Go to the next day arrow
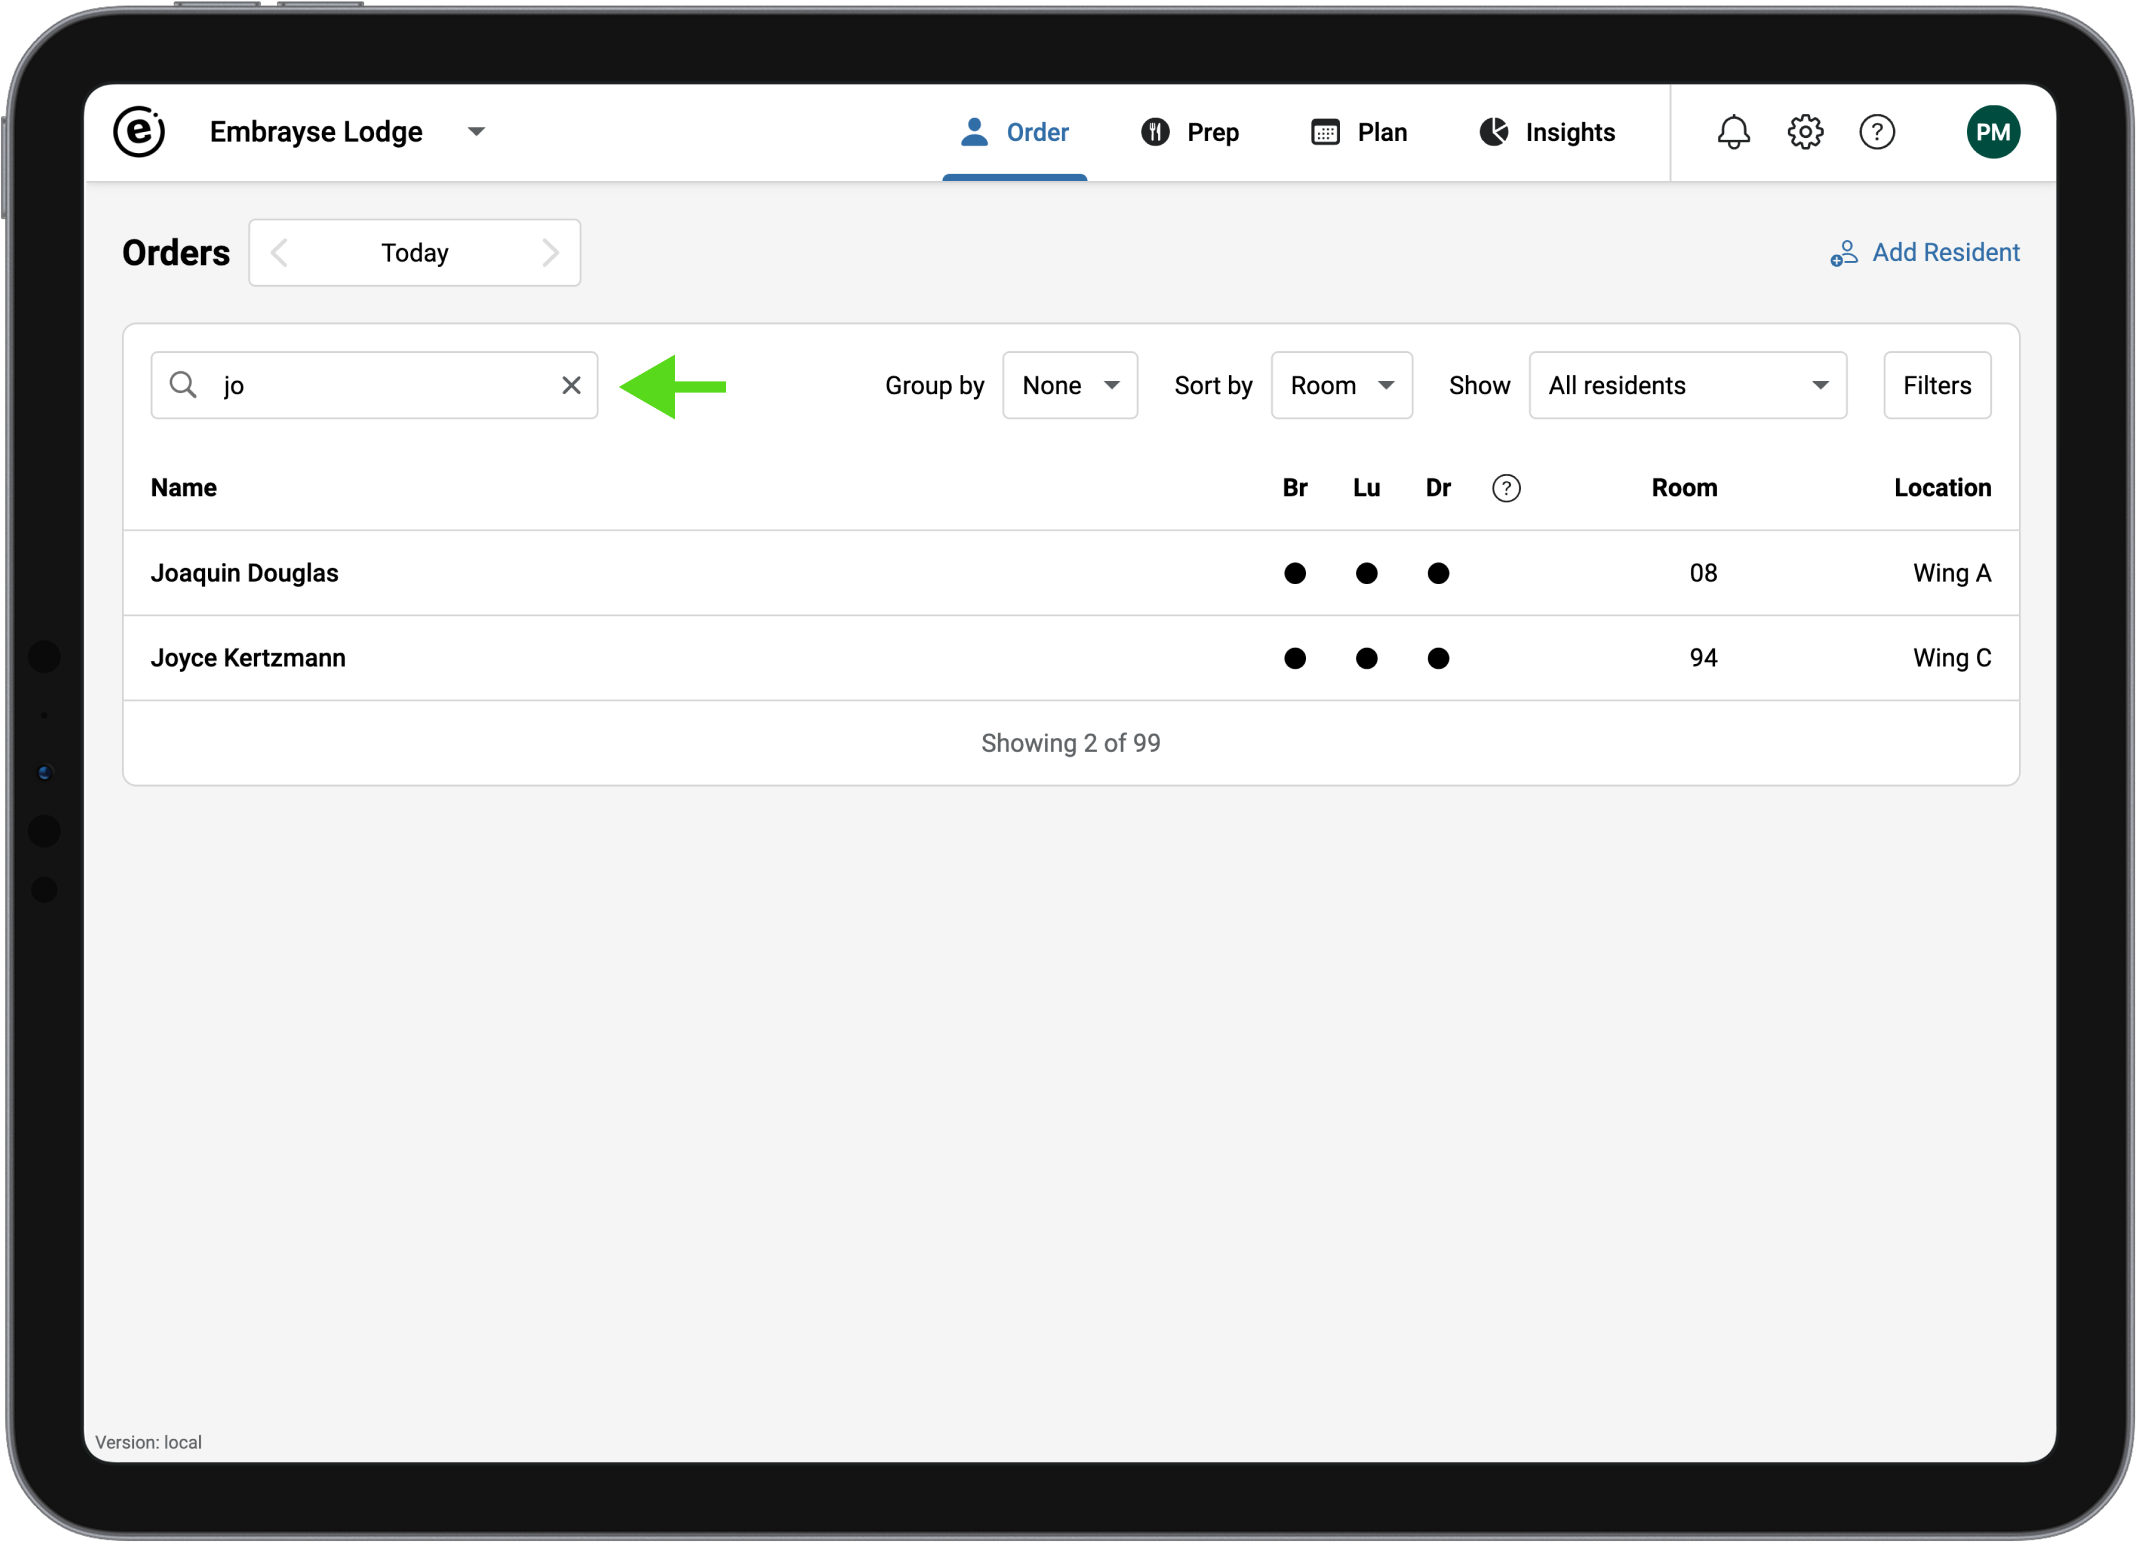The width and height of the screenshot is (2137, 1542). tap(550, 253)
